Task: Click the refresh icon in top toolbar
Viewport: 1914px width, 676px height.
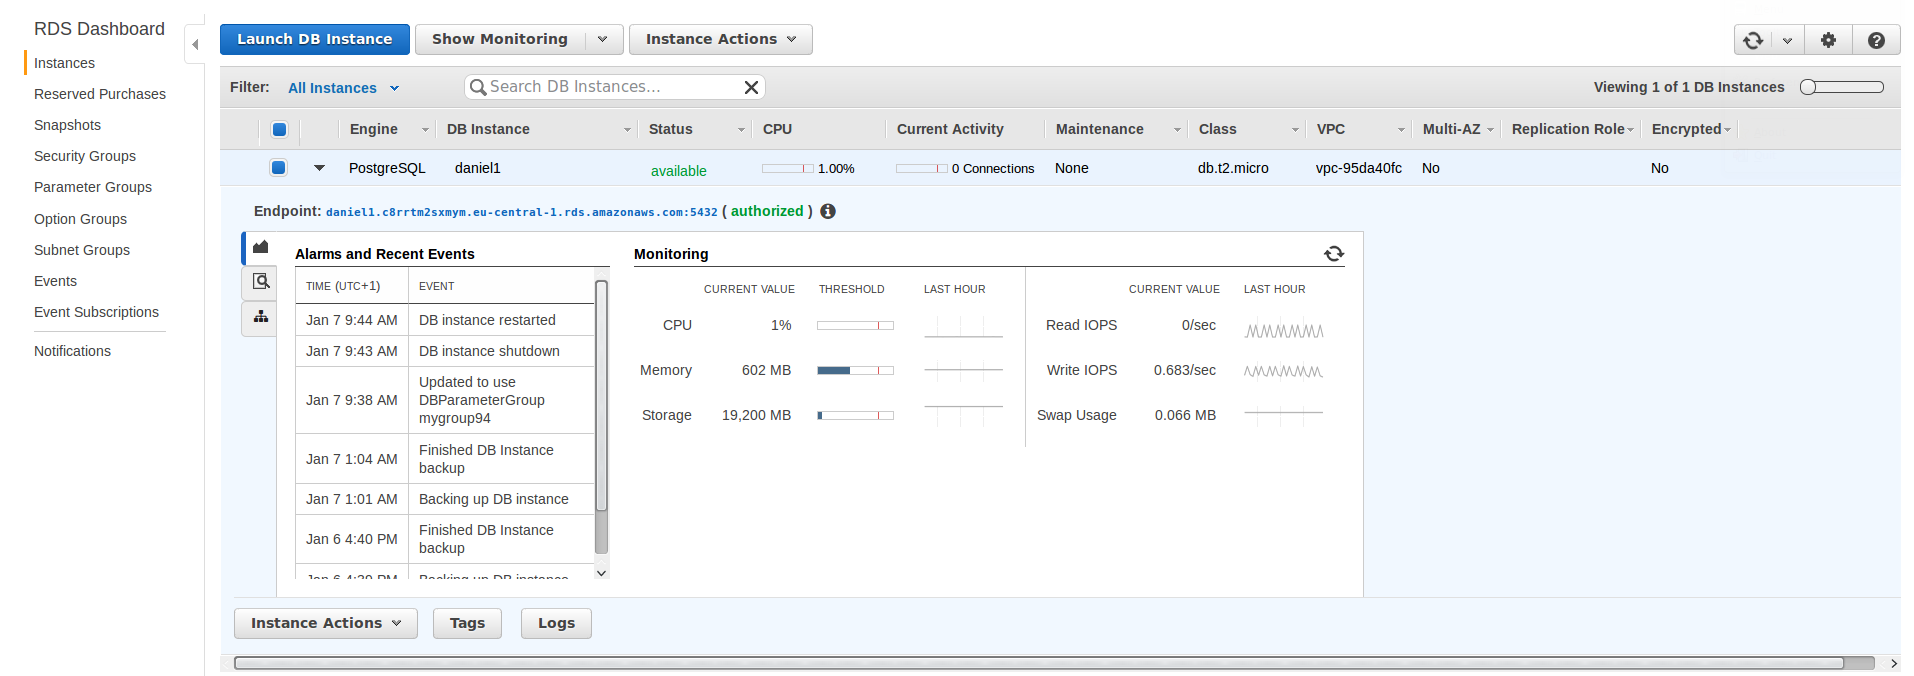Action: 1753,40
